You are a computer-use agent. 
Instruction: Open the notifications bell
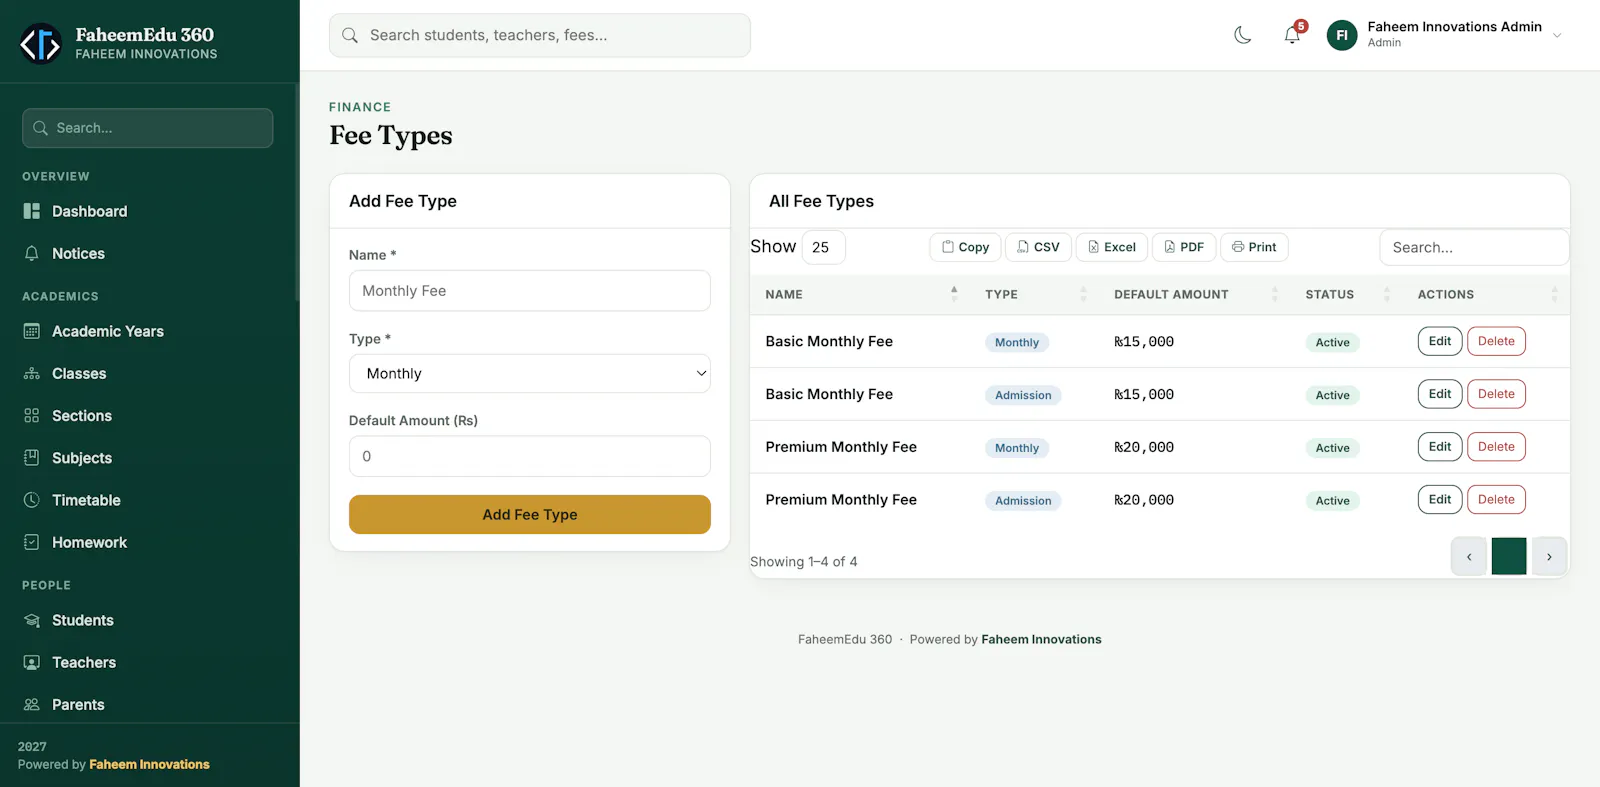pos(1292,35)
